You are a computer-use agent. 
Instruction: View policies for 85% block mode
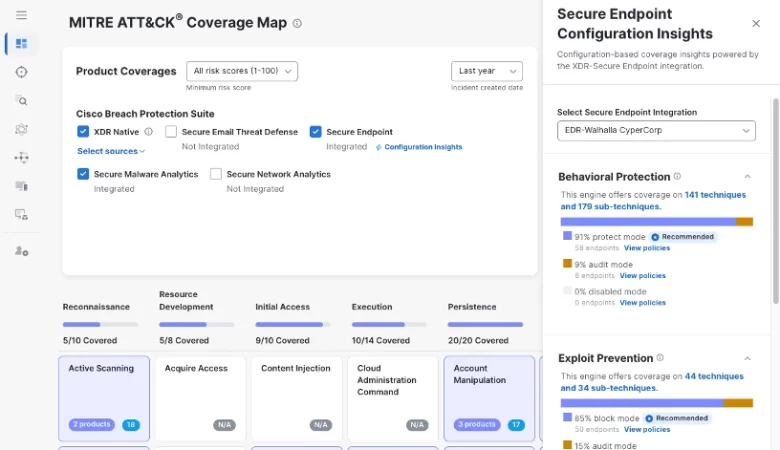(x=647, y=430)
